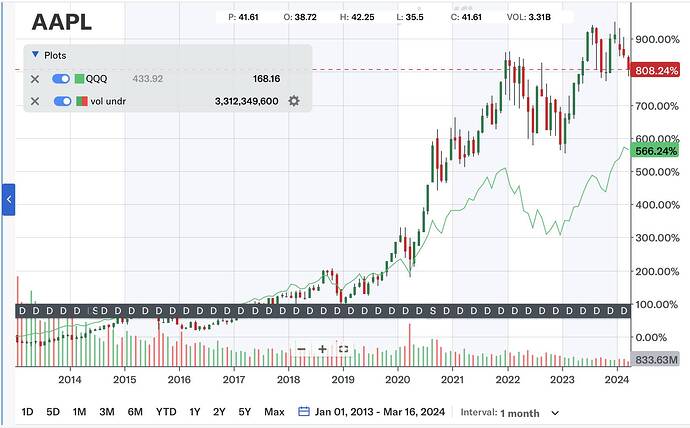
Task: Open vol undr settings gear
Action: (x=294, y=101)
